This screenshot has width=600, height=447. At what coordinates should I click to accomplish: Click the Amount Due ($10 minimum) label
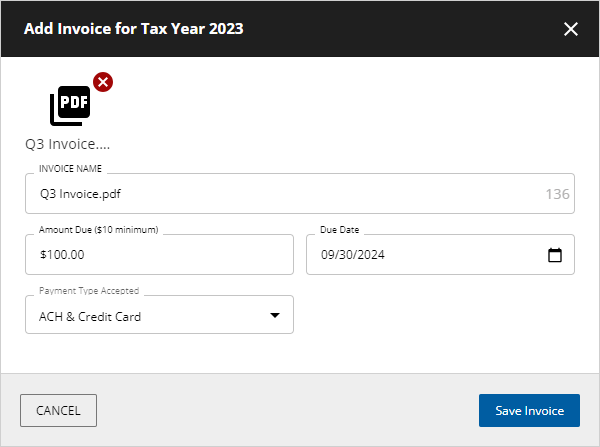(99, 230)
